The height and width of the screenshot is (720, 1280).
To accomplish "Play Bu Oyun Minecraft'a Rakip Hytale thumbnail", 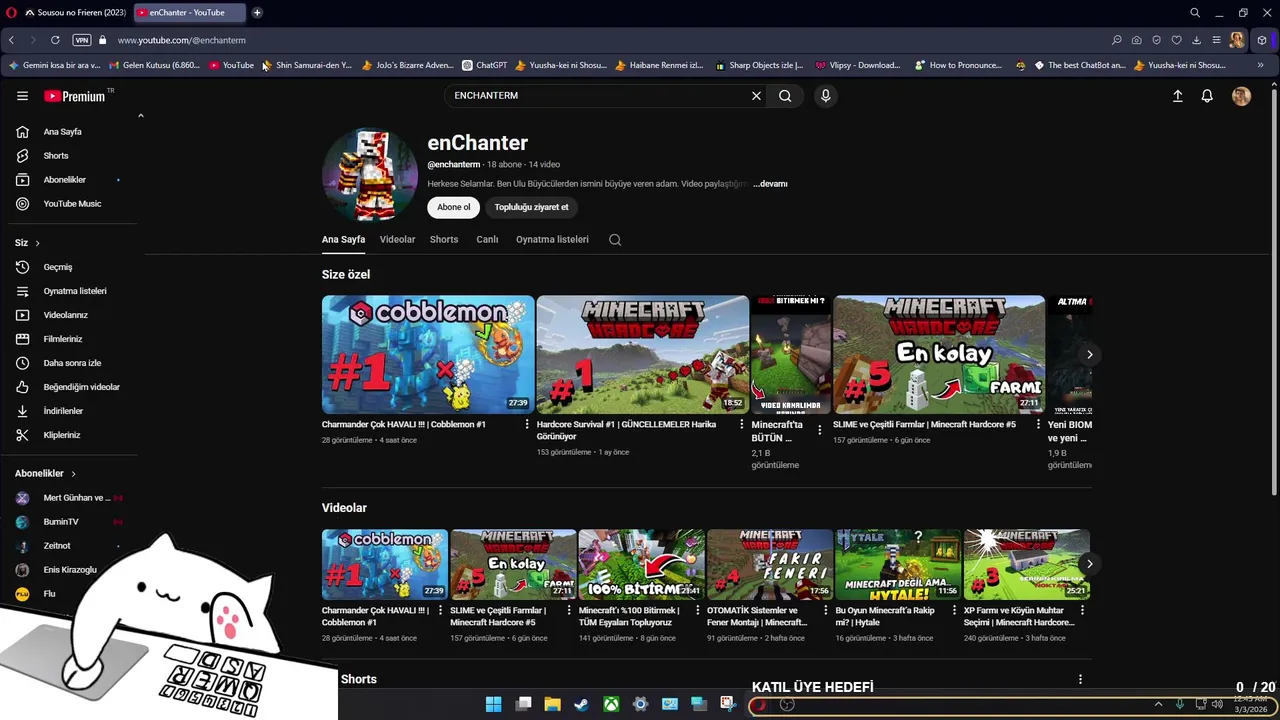I will tap(898, 564).
